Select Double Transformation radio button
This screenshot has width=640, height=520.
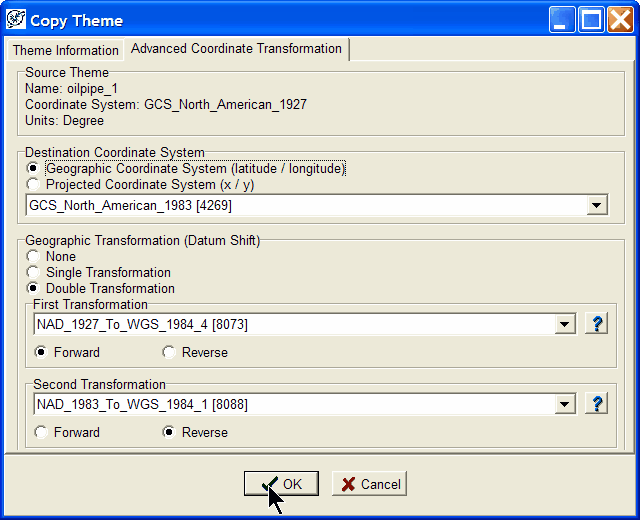tap(34, 289)
